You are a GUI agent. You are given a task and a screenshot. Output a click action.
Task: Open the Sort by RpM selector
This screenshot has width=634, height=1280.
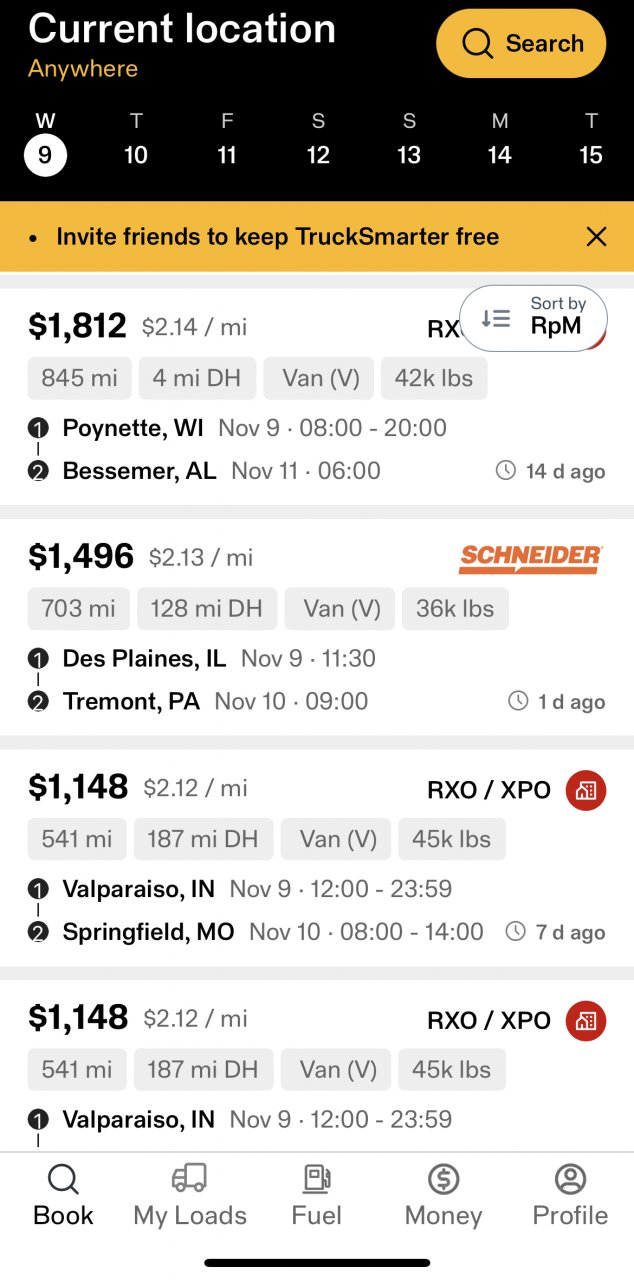[x=533, y=318]
